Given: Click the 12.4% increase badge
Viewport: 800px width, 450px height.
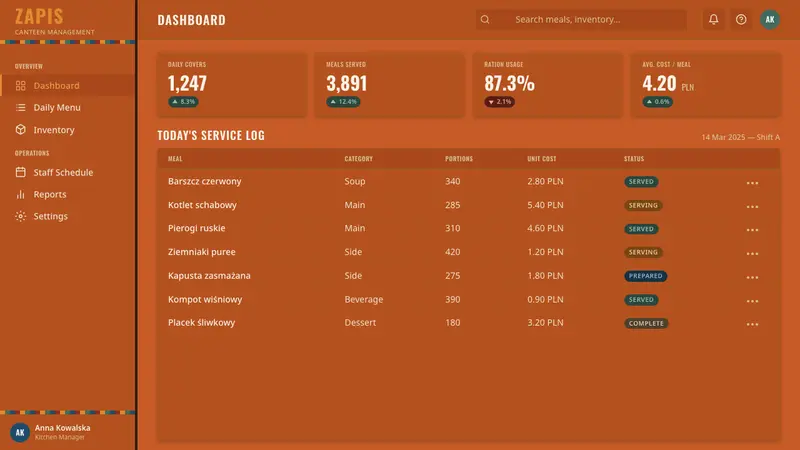Looking at the screenshot, I should 343,102.
